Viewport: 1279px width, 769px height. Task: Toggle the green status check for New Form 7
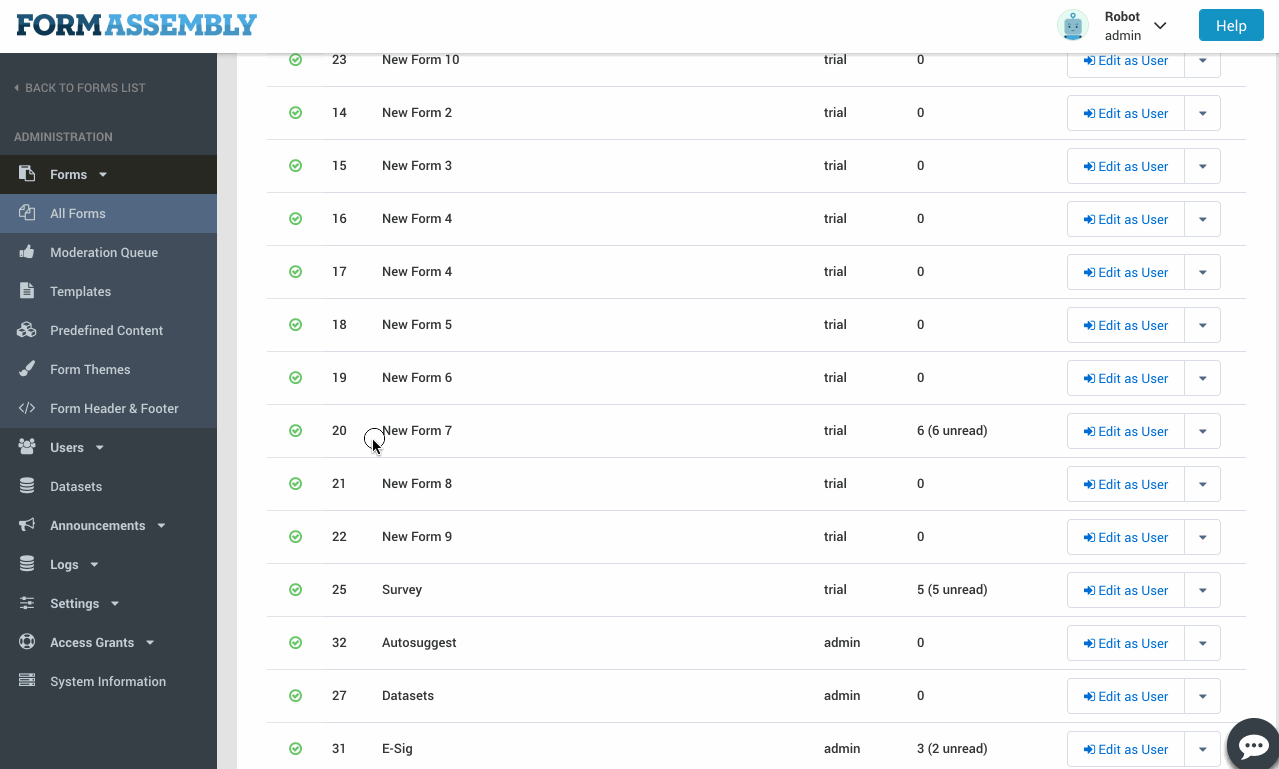[295, 431]
